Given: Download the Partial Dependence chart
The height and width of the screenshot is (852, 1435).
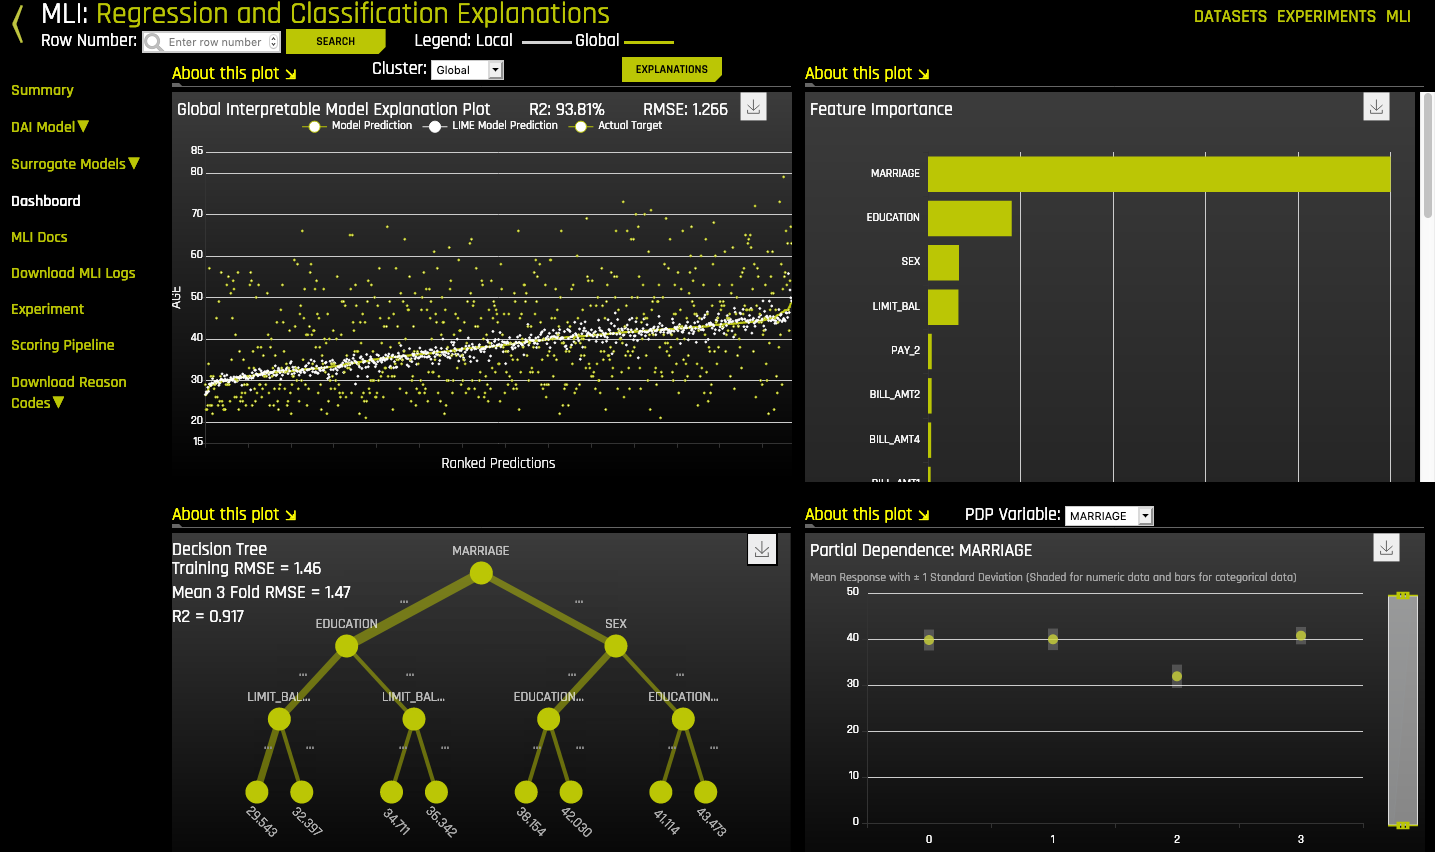Looking at the screenshot, I should click(x=1386, y=547).
